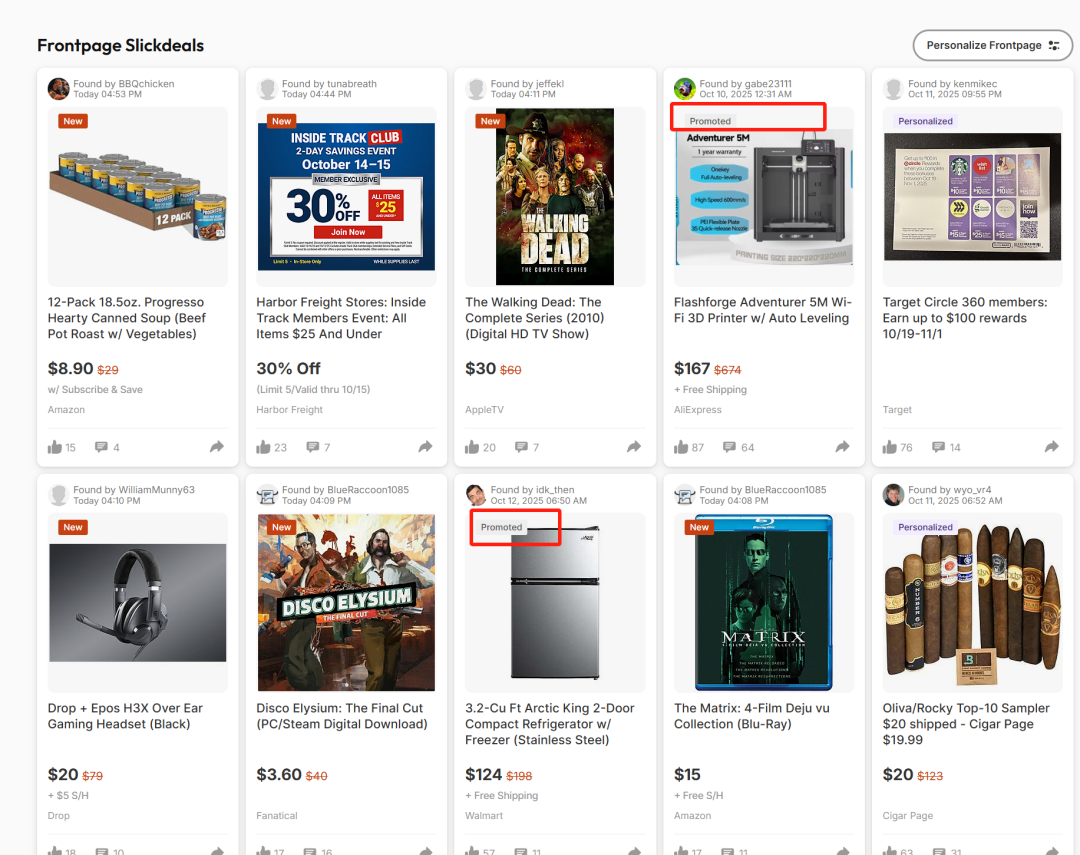Open Target Circle 360 members rewards title

[x=965, y=318]
